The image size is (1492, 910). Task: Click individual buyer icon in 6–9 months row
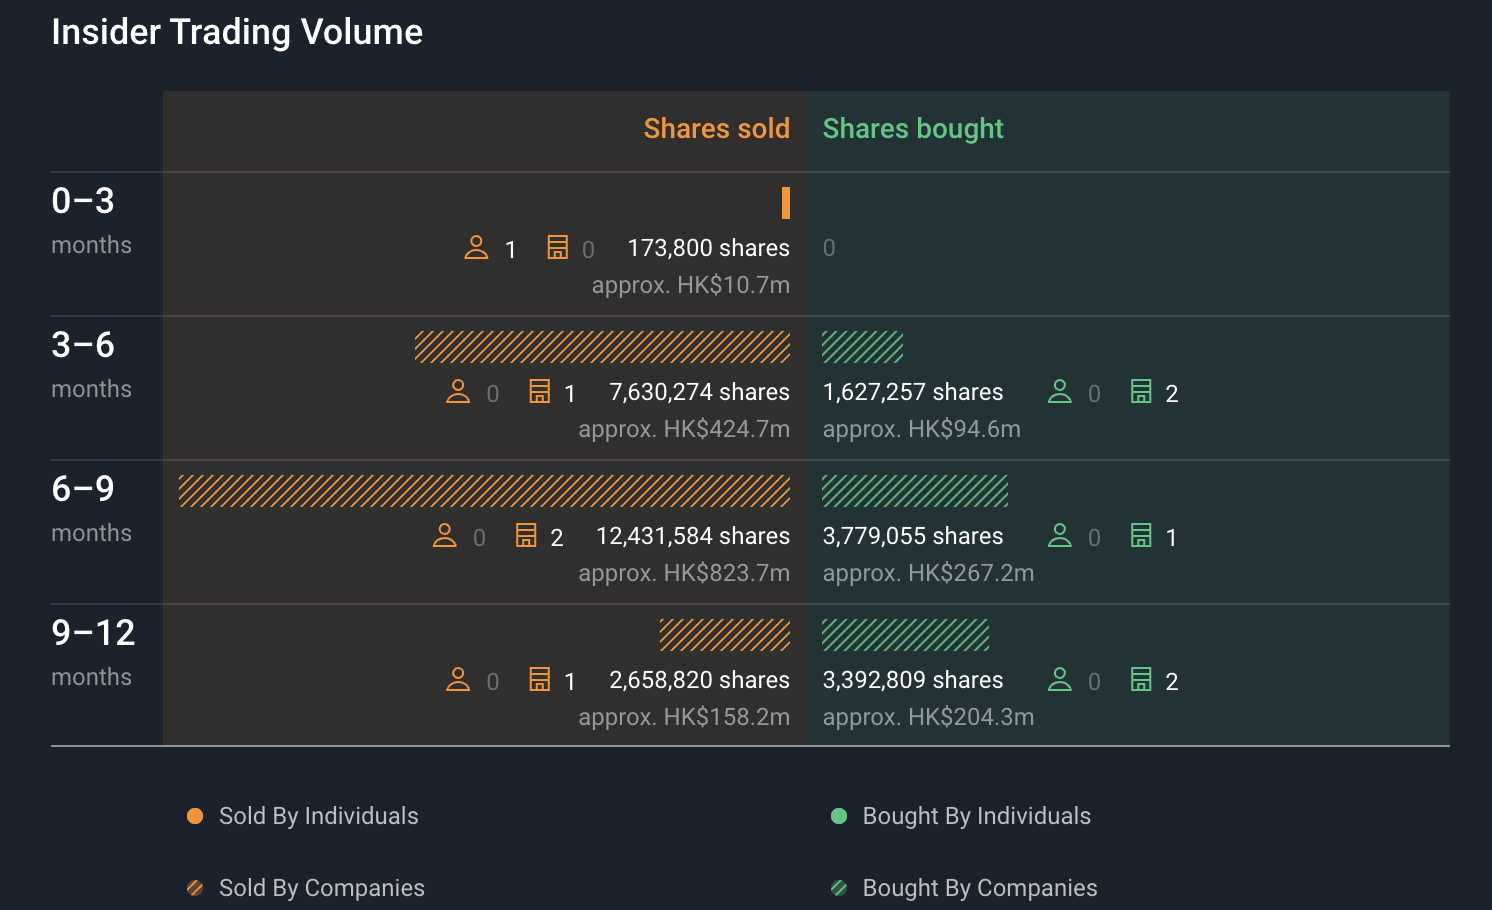1059,535
